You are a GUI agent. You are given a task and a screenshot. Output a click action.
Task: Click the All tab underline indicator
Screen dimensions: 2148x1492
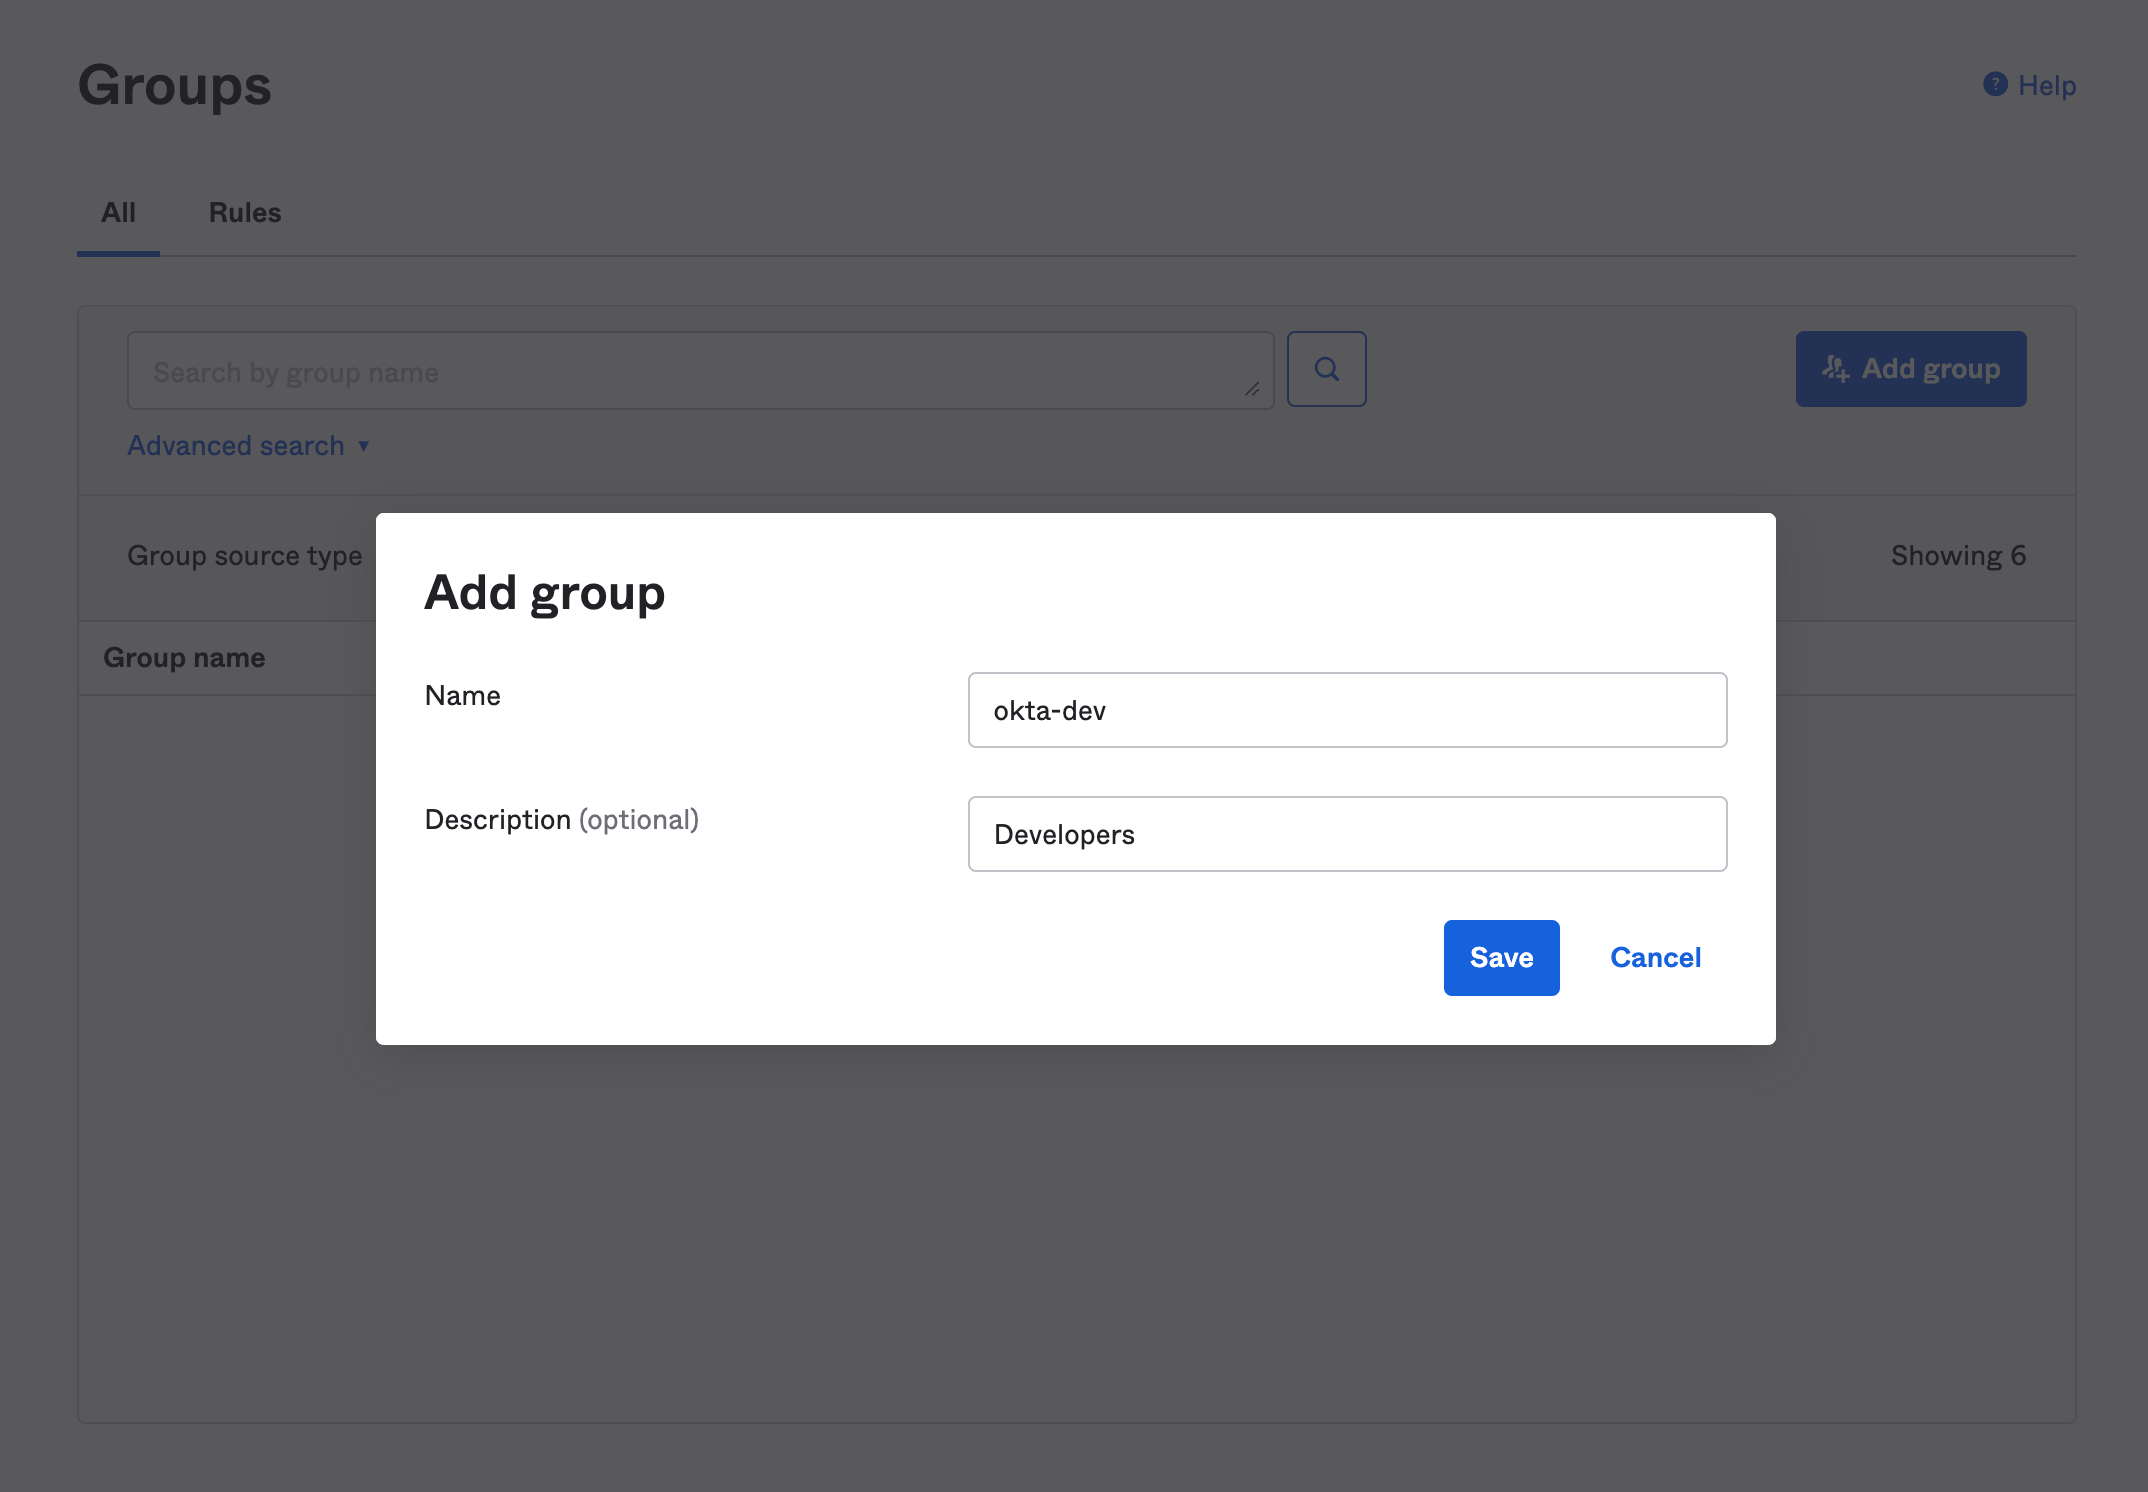(118, 250)
